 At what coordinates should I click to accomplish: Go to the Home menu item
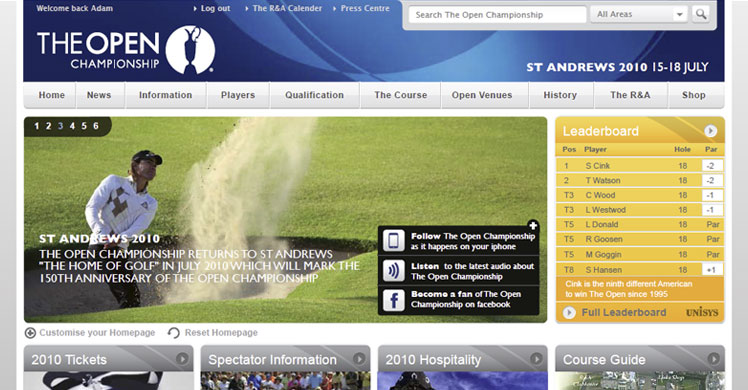point(52,95)
